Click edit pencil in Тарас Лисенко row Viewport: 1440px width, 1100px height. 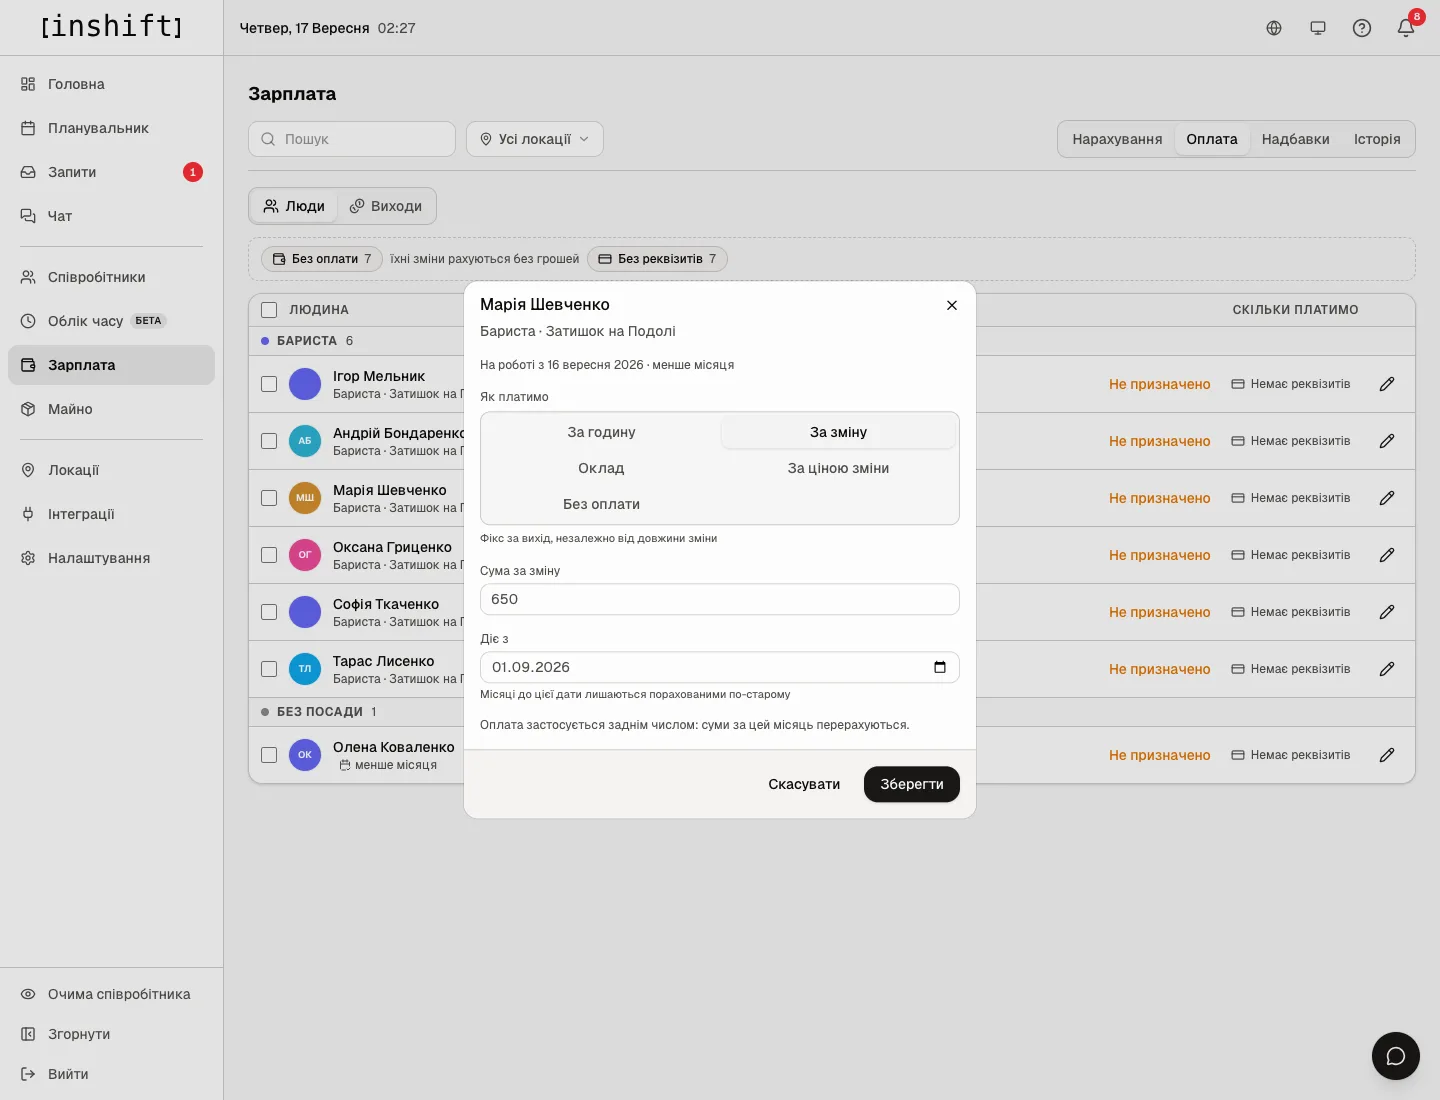pyautogui.click(x=1387, y=669)
